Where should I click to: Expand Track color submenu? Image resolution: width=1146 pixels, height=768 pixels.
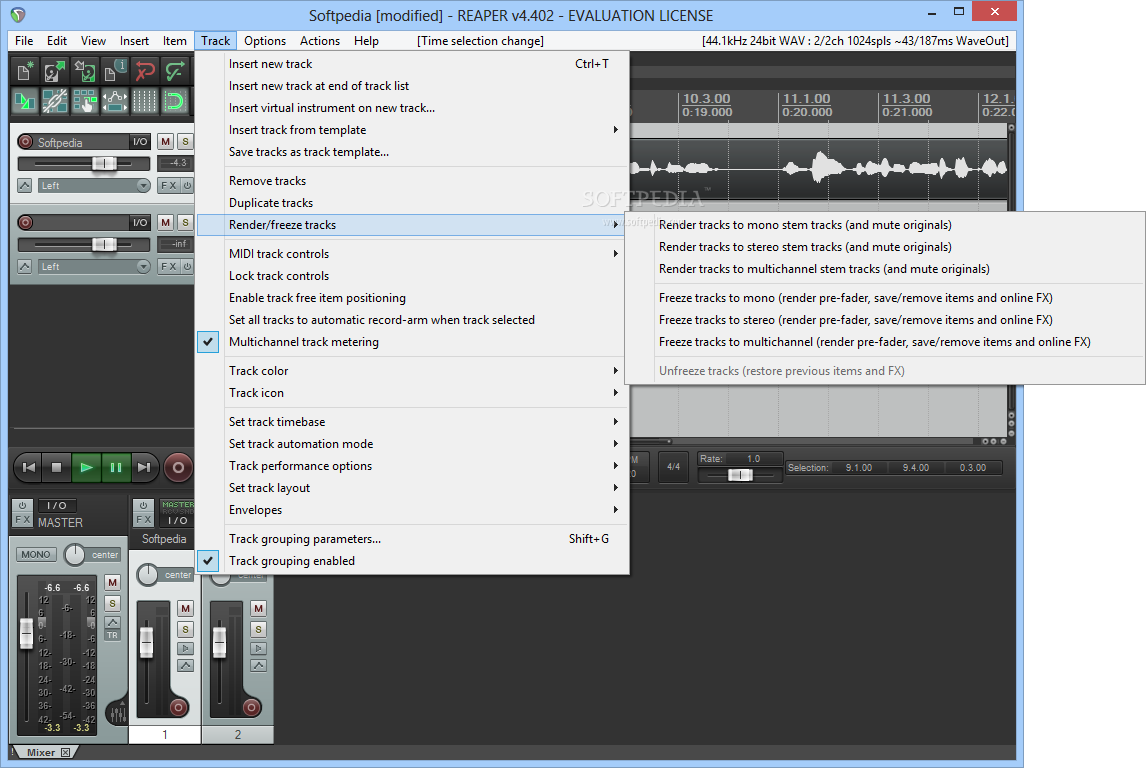[x=413, y=371]
